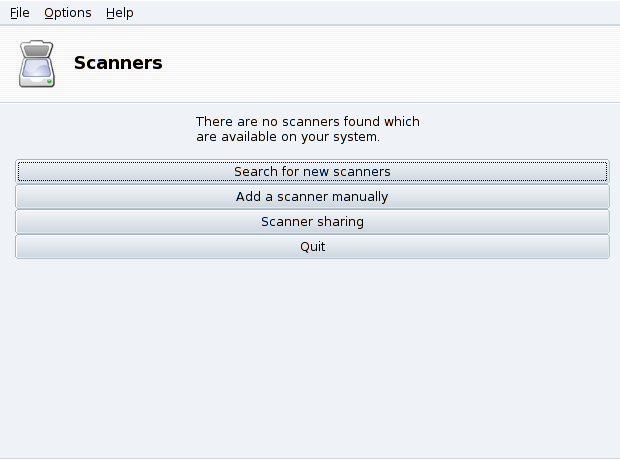Click the "There are no scanners found" line
The image size is (620, 460).
coord(307,122)
